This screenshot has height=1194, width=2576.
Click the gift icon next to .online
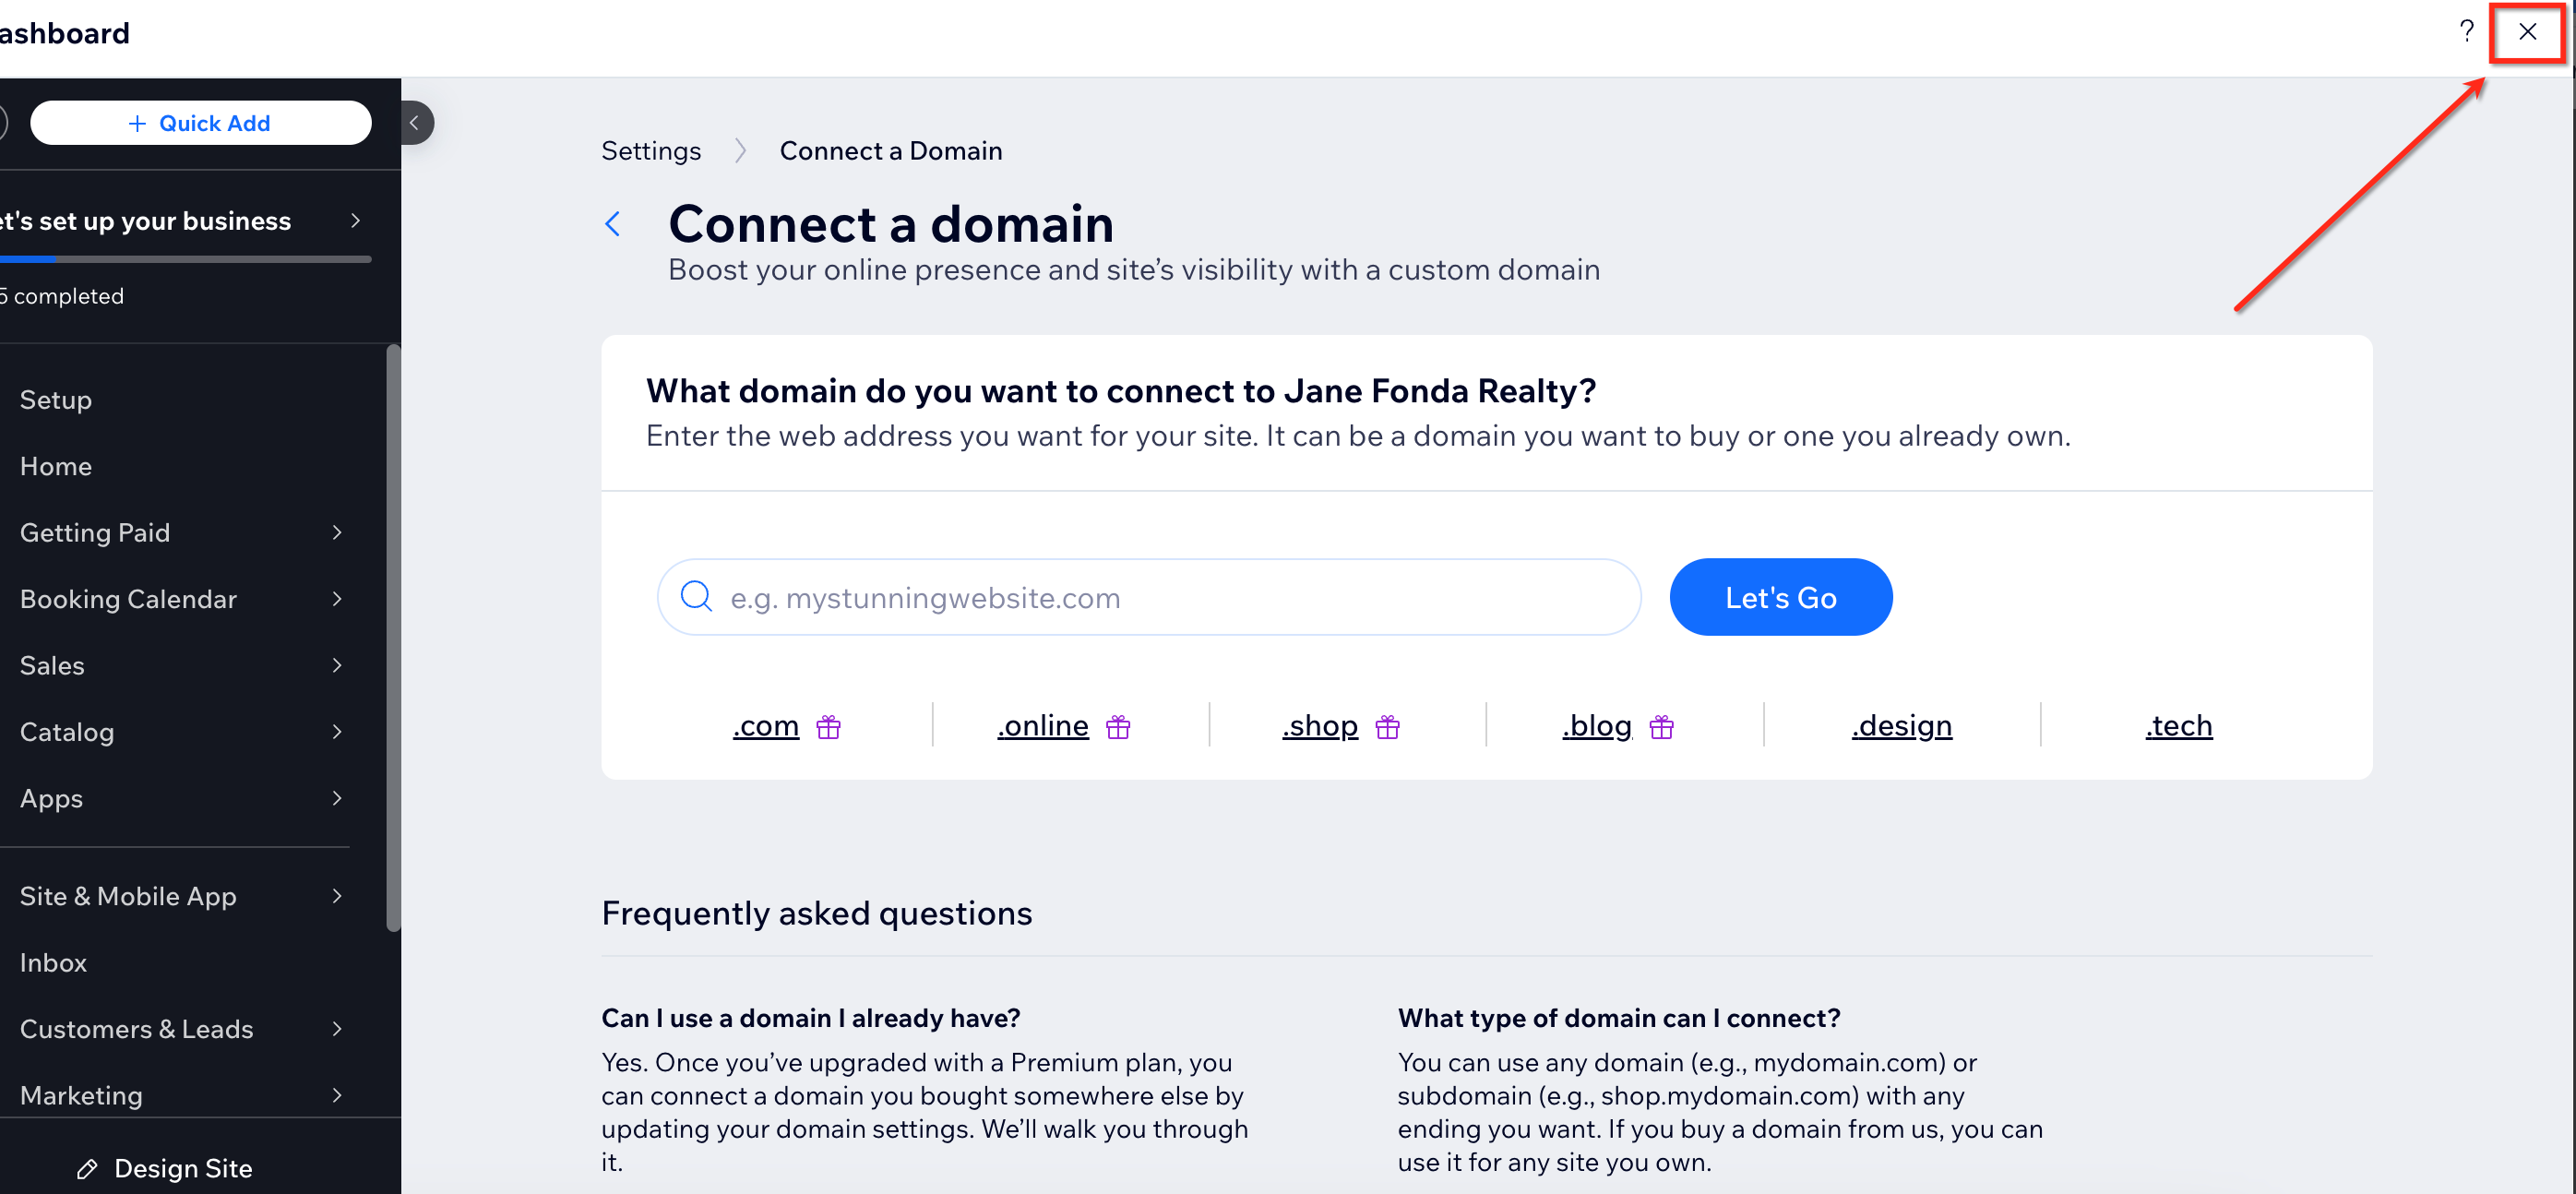click(1118, 727)
